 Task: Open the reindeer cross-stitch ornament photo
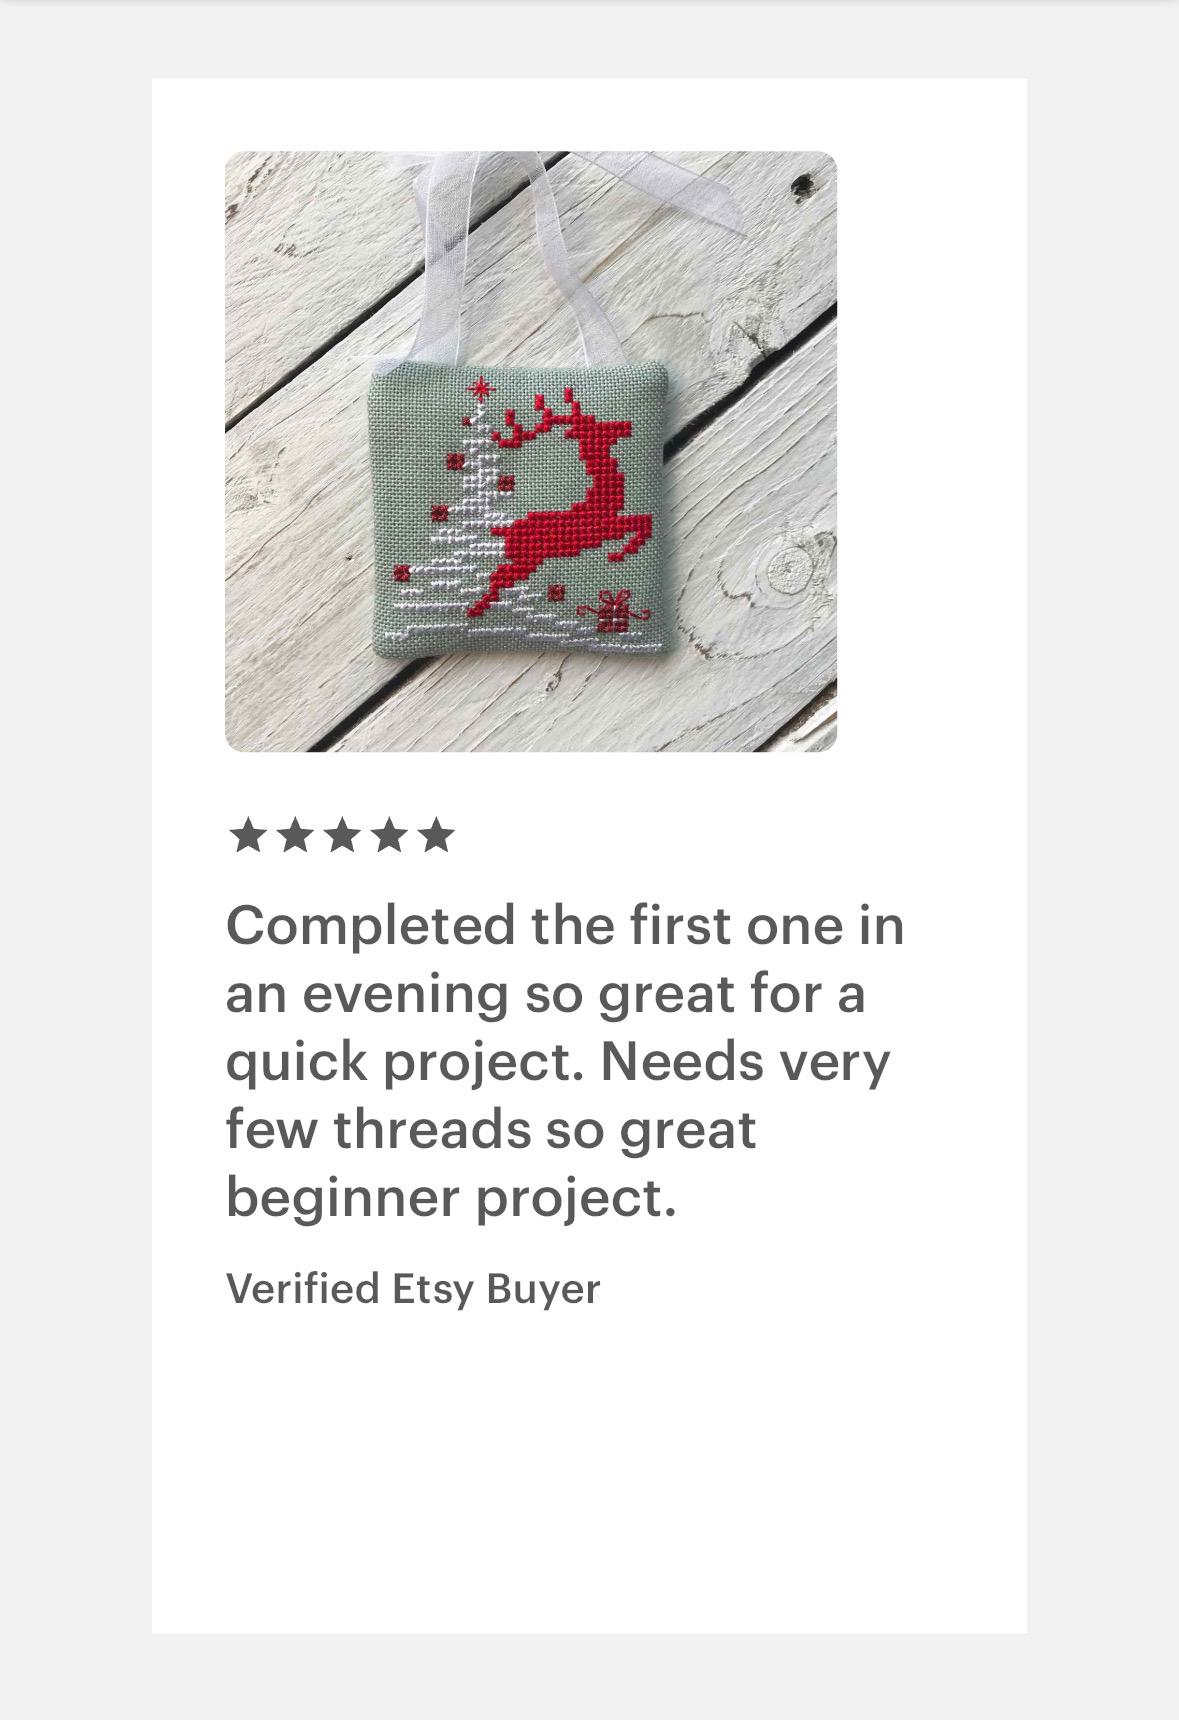(531, 451)
